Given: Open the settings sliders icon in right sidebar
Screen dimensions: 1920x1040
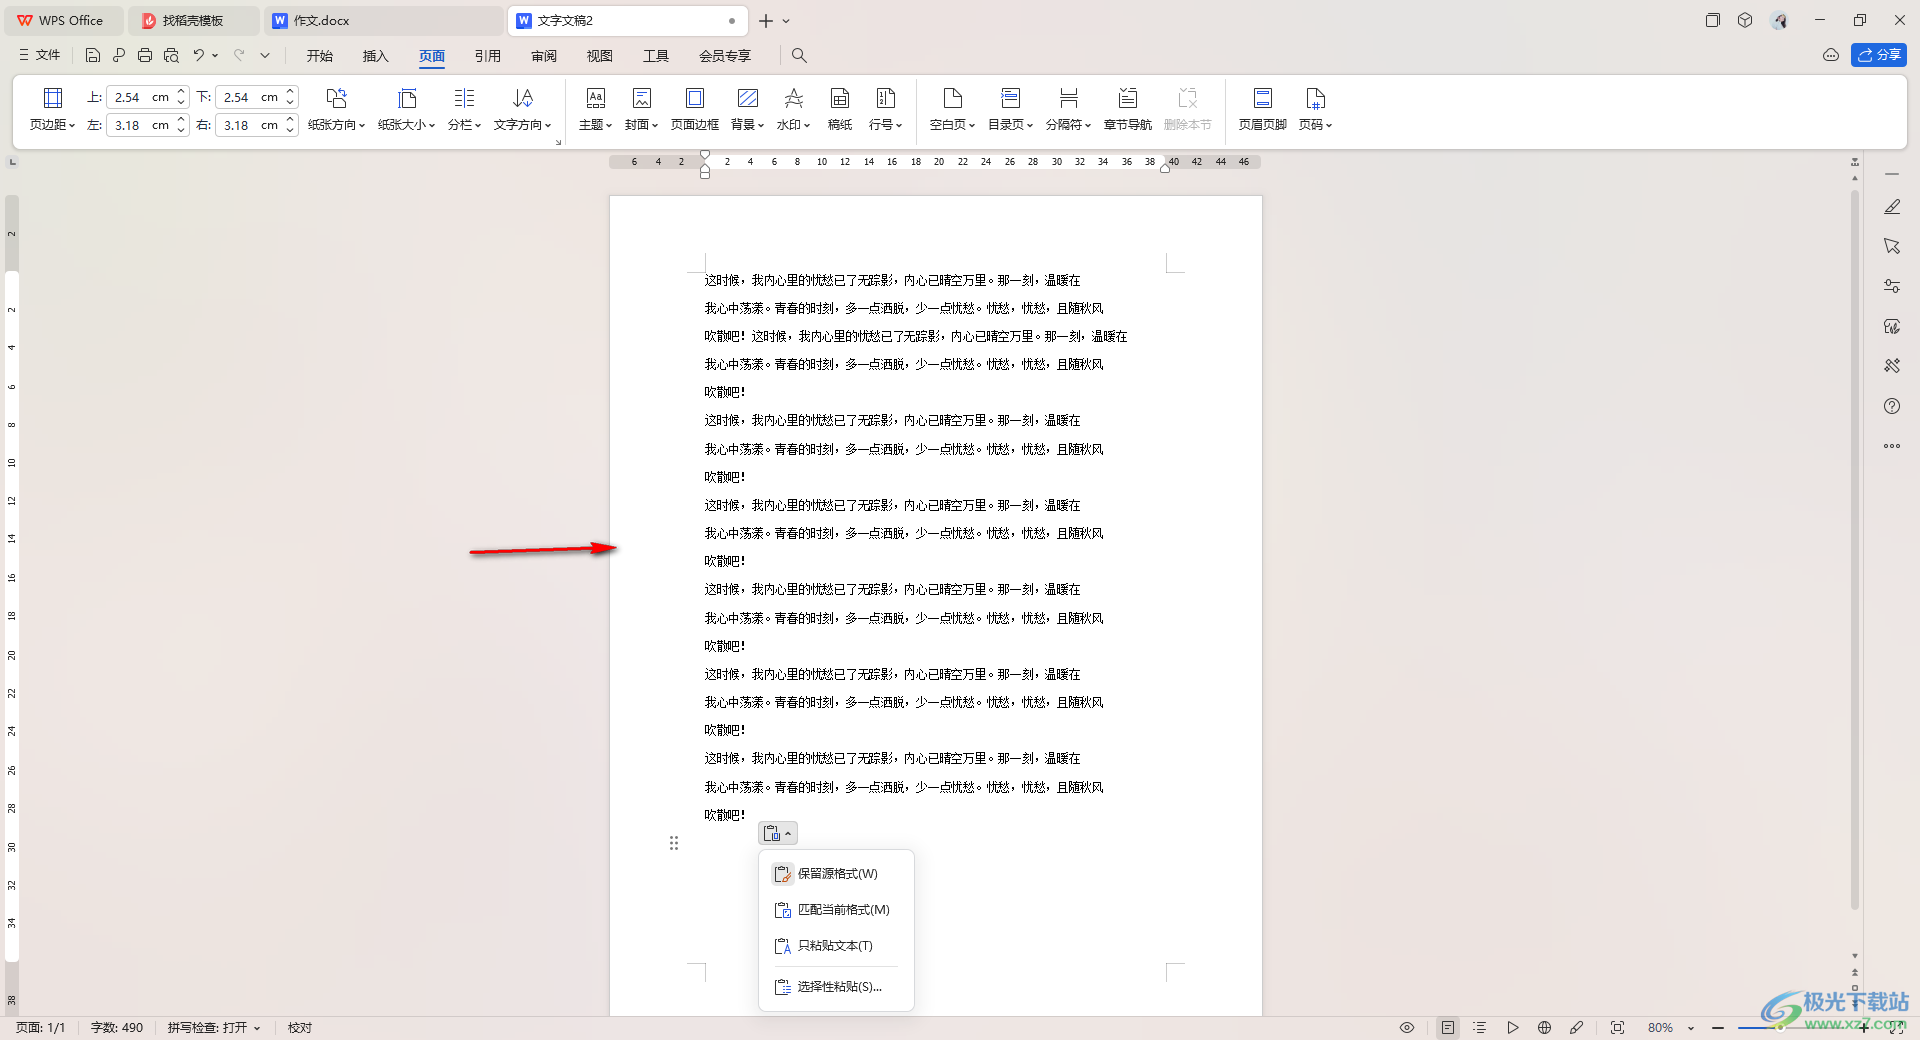Looking at the screenshot, I should (1892, 286).
